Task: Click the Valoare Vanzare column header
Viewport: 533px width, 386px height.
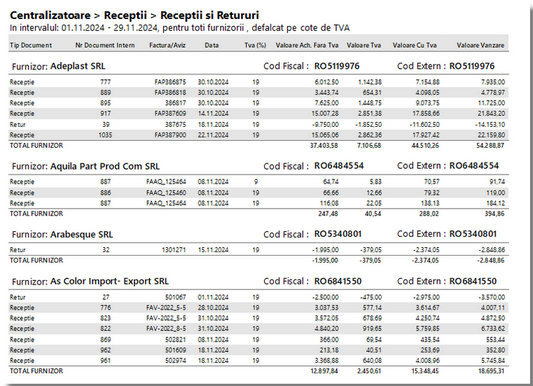Action: [480, 45]
